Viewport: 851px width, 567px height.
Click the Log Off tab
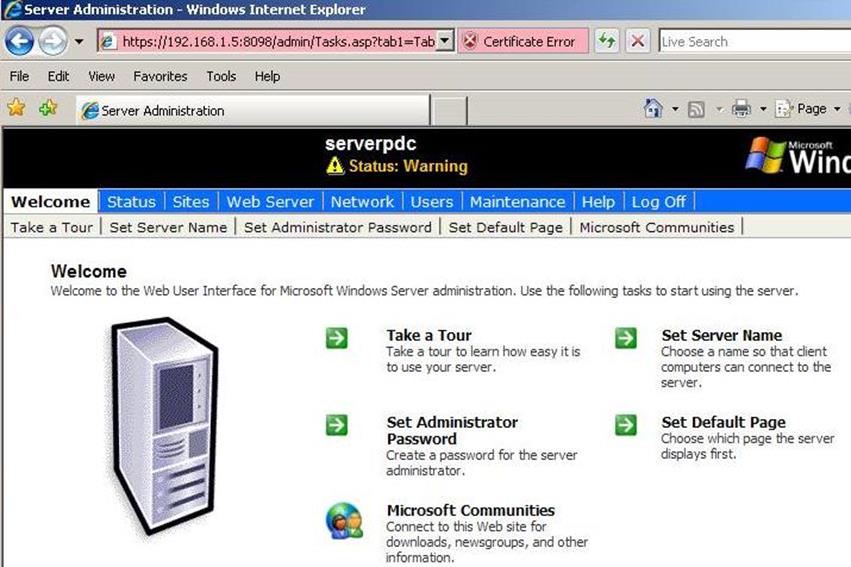coord(658,202)
